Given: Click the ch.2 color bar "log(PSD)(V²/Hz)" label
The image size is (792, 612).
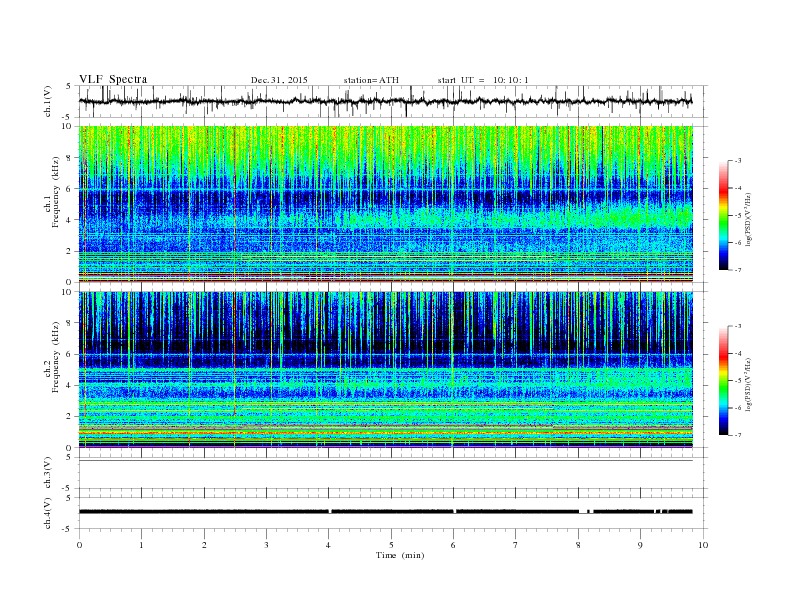Looking at the screenshot, I should click(x=749, y=384).
